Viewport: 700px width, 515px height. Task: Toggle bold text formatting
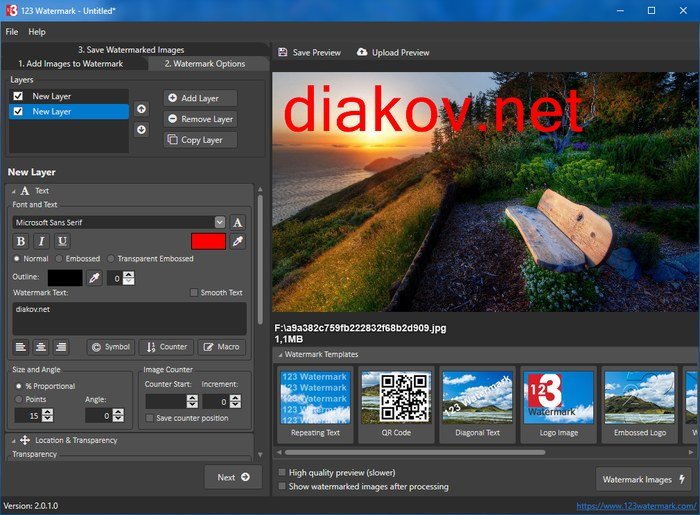coord(20,241)
